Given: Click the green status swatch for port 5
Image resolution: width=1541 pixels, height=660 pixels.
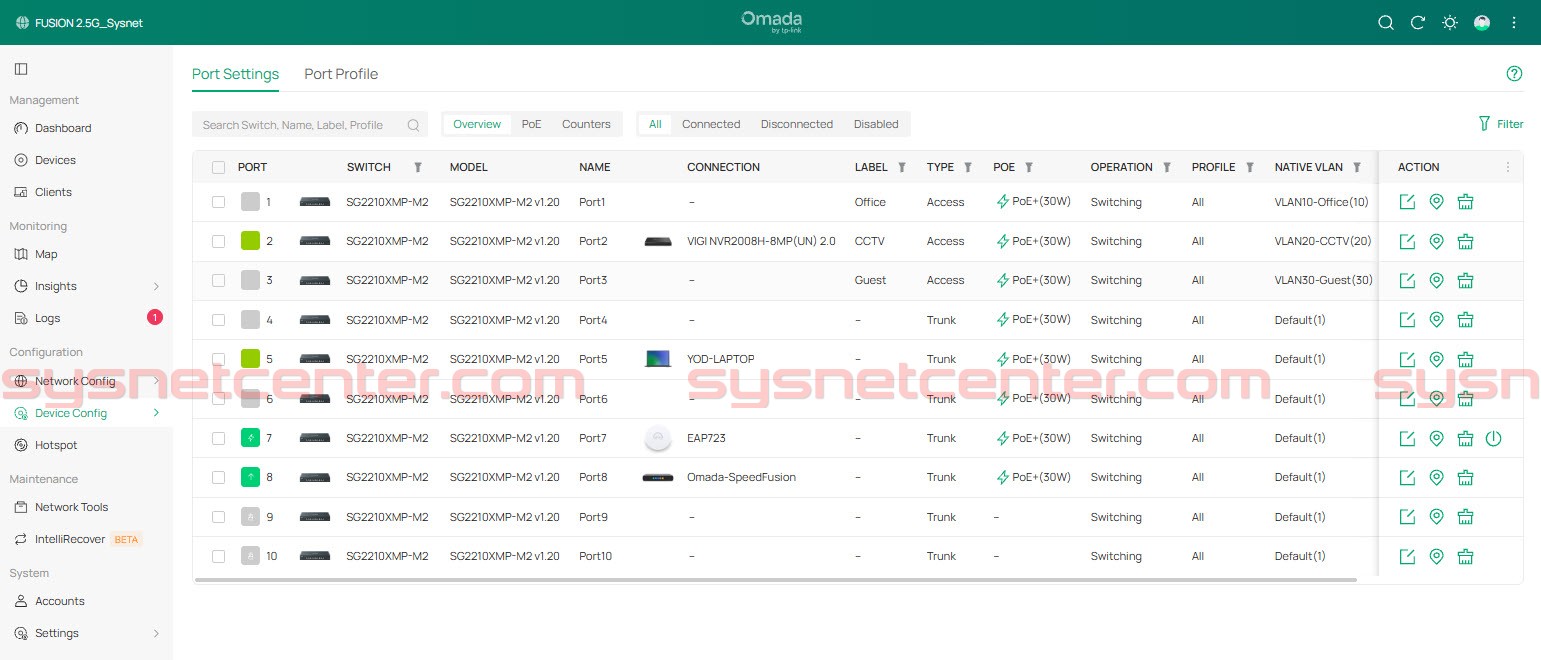Looking at the screenshot, I should pyautogui.click(x=250, y=359).
